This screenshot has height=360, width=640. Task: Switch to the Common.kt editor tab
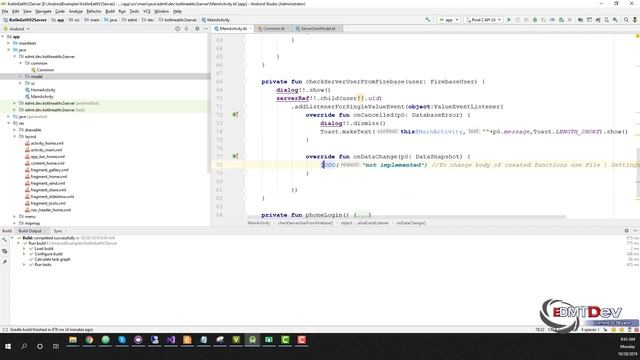(x=273, y=29)
